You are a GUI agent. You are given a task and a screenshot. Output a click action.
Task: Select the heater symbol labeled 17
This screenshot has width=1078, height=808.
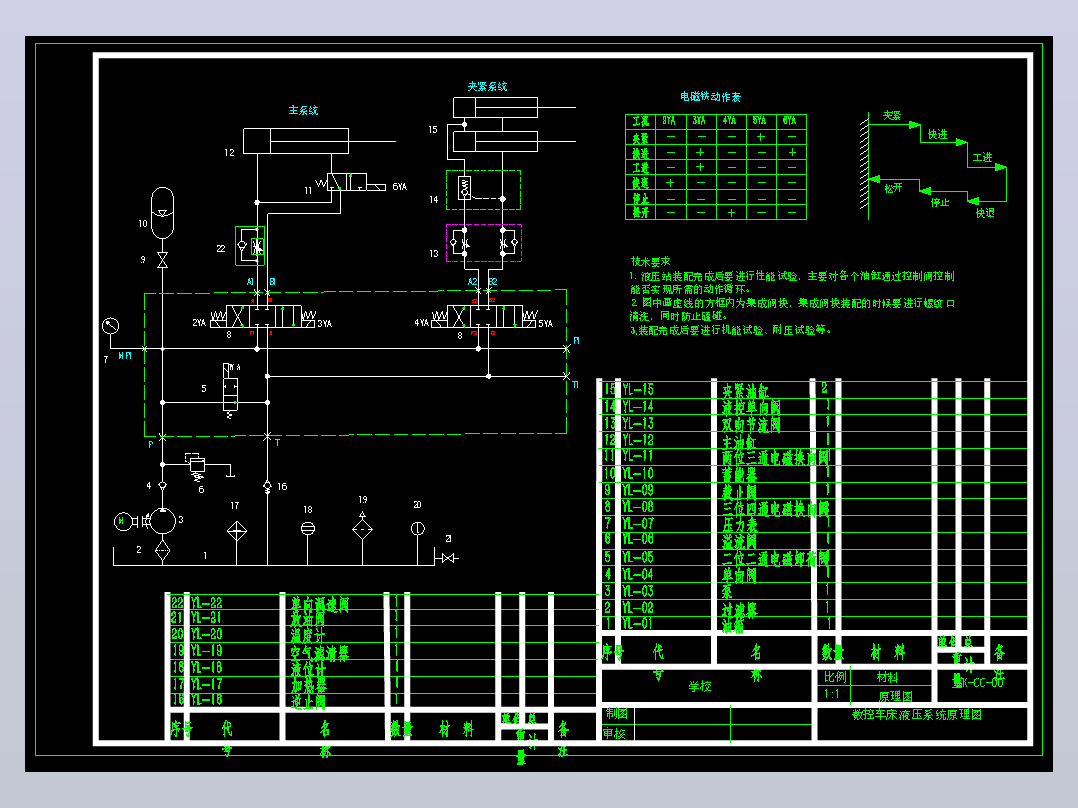tap(236, 531)
